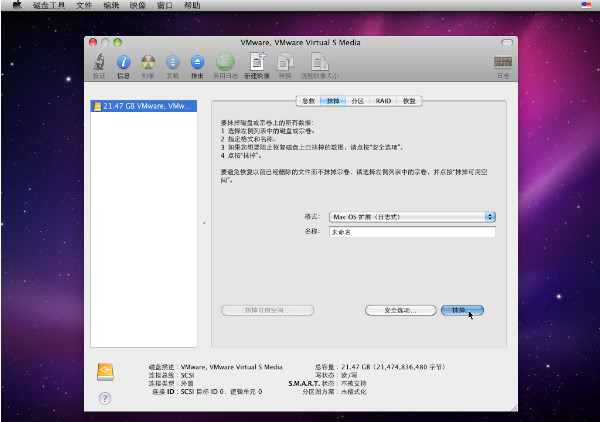Click the orange disk icon beside the disk description
Image resolution: width=600 pixels, height=422 pixels.
click(x=105, y=372)
